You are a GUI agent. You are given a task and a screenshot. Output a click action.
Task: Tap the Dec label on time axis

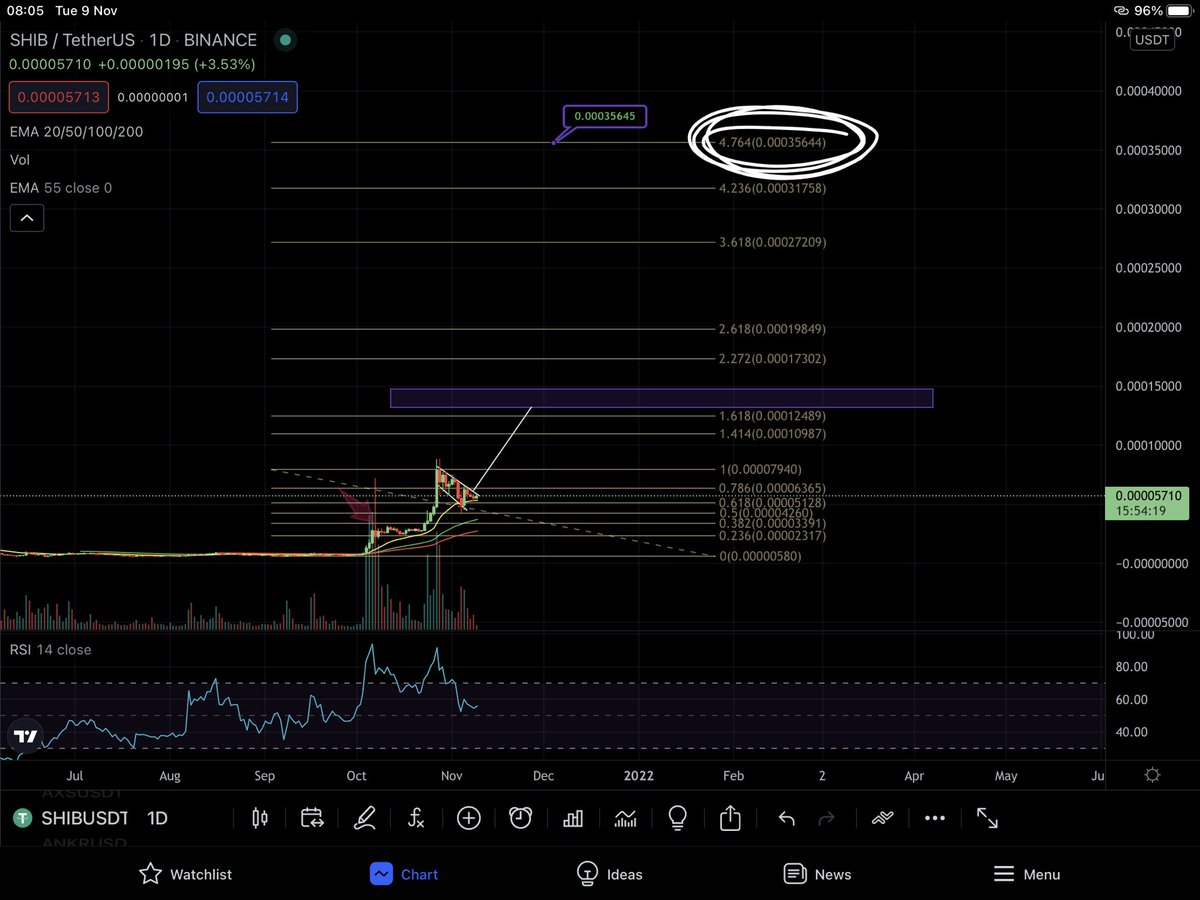pos(543,775)
